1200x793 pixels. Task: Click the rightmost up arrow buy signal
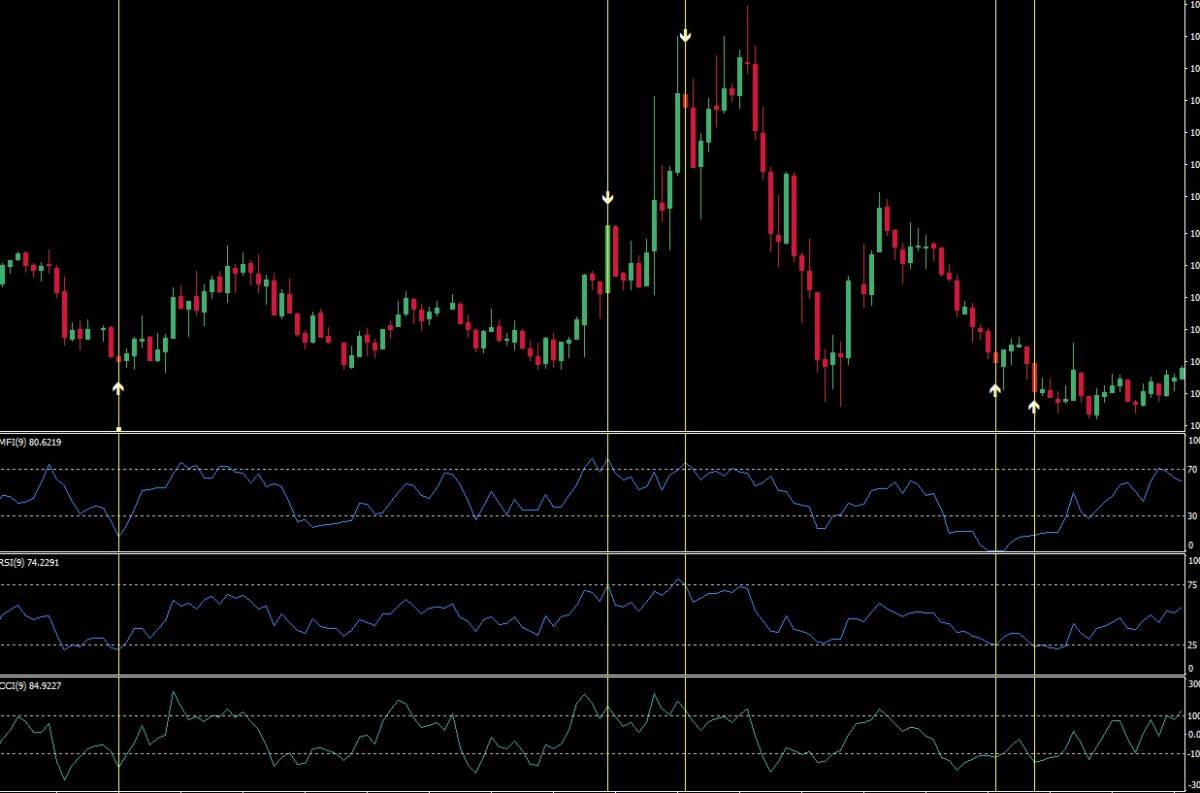[1034, 406]
